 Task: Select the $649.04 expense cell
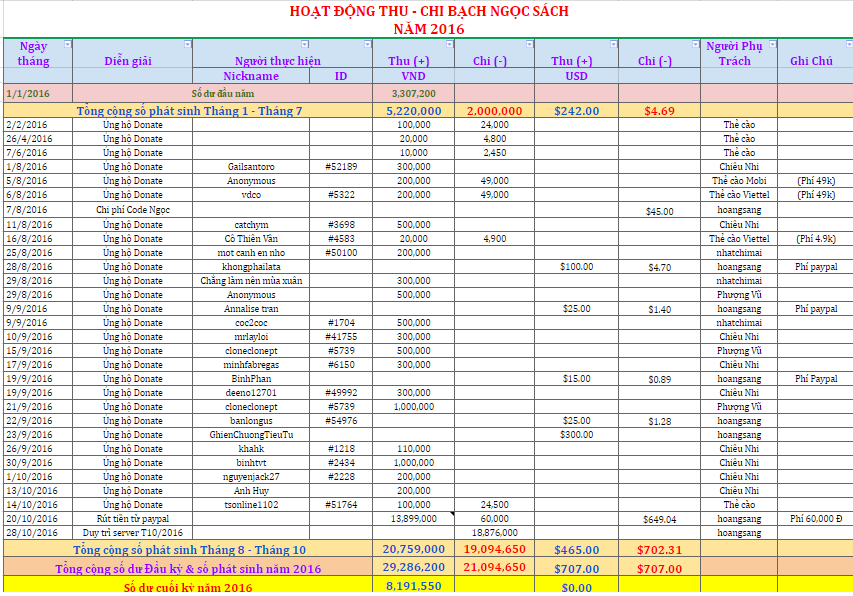pyautogui.click(x=659, y=519)
